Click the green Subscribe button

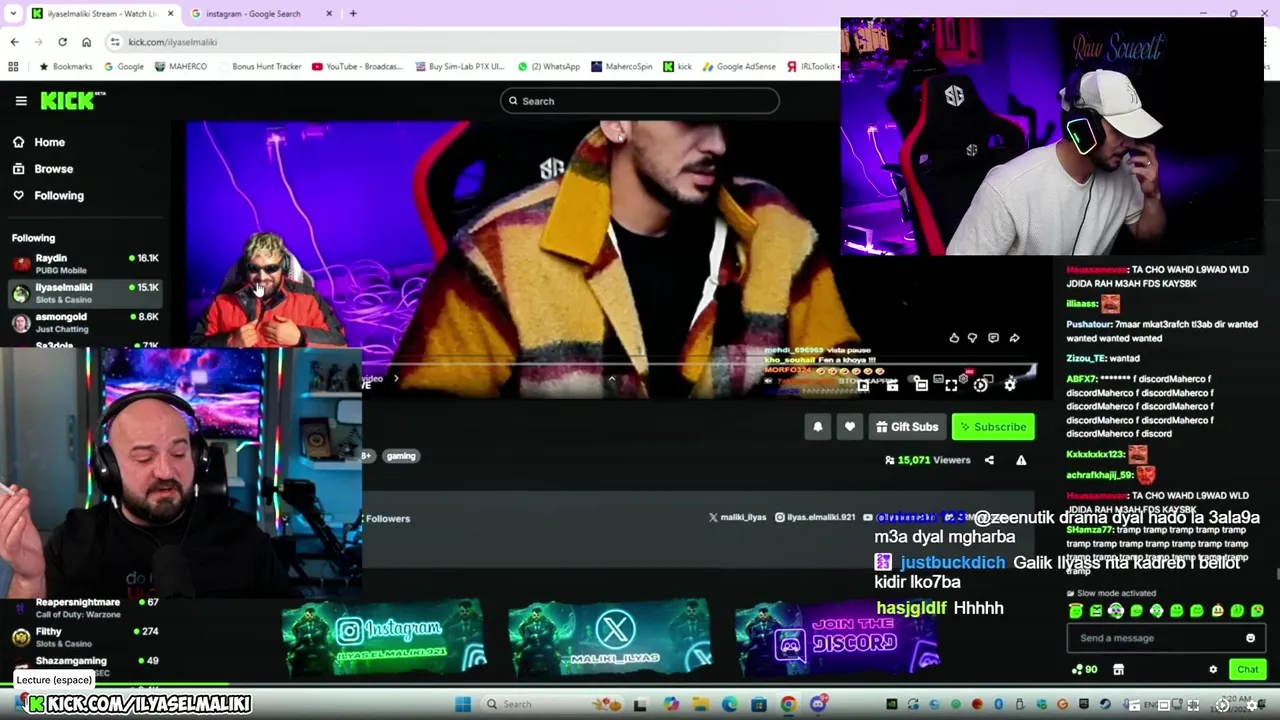pyautogui.click(x=993, y=427)
